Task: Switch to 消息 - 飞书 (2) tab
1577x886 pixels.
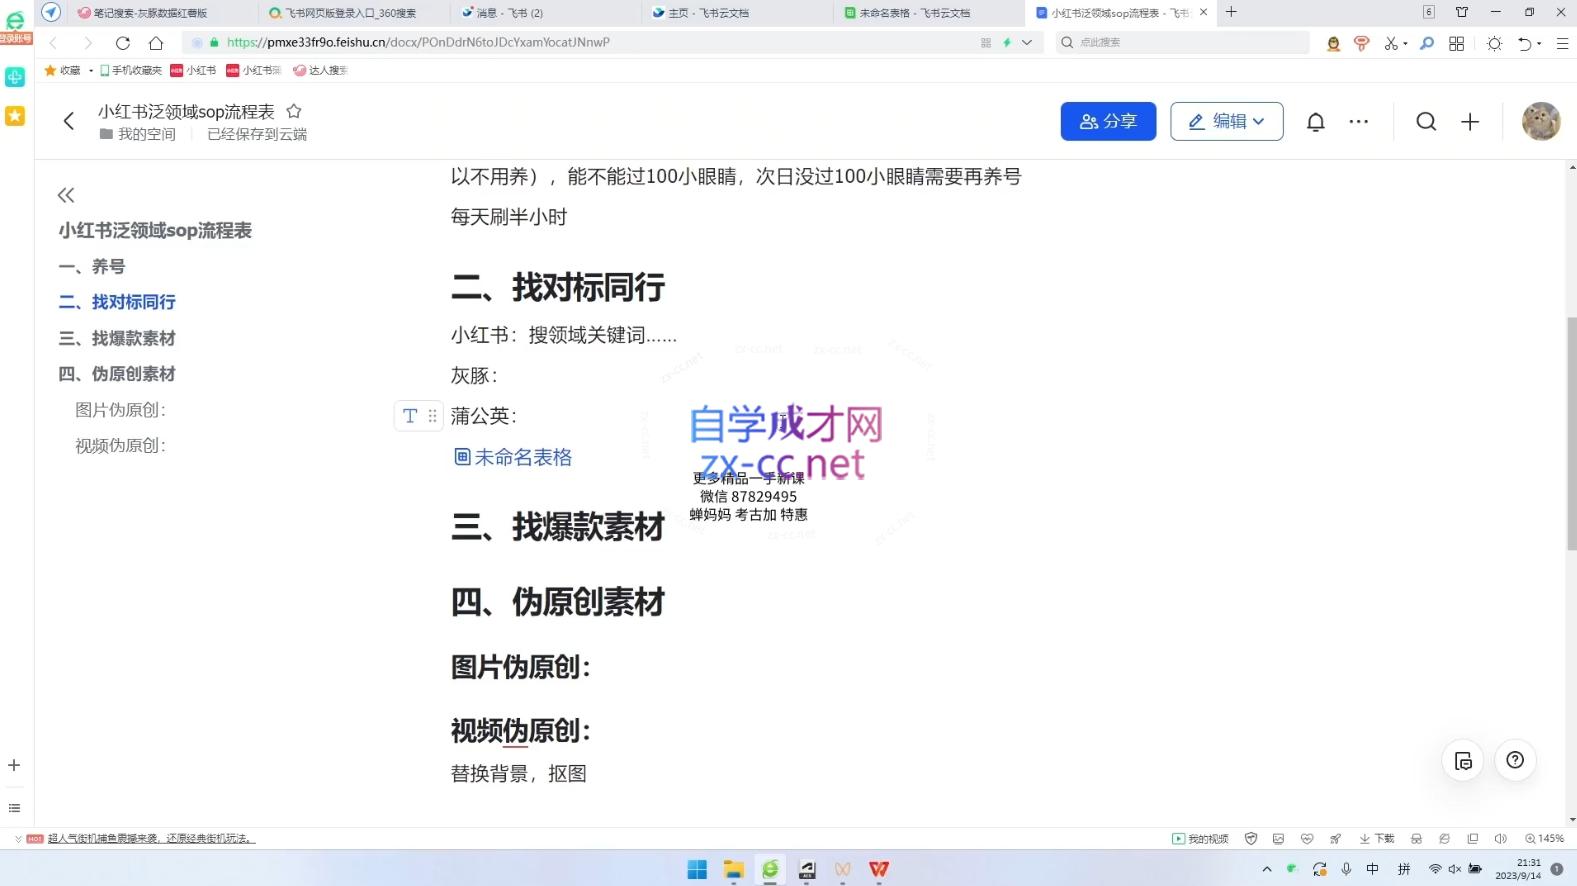Action: point(510,13)
